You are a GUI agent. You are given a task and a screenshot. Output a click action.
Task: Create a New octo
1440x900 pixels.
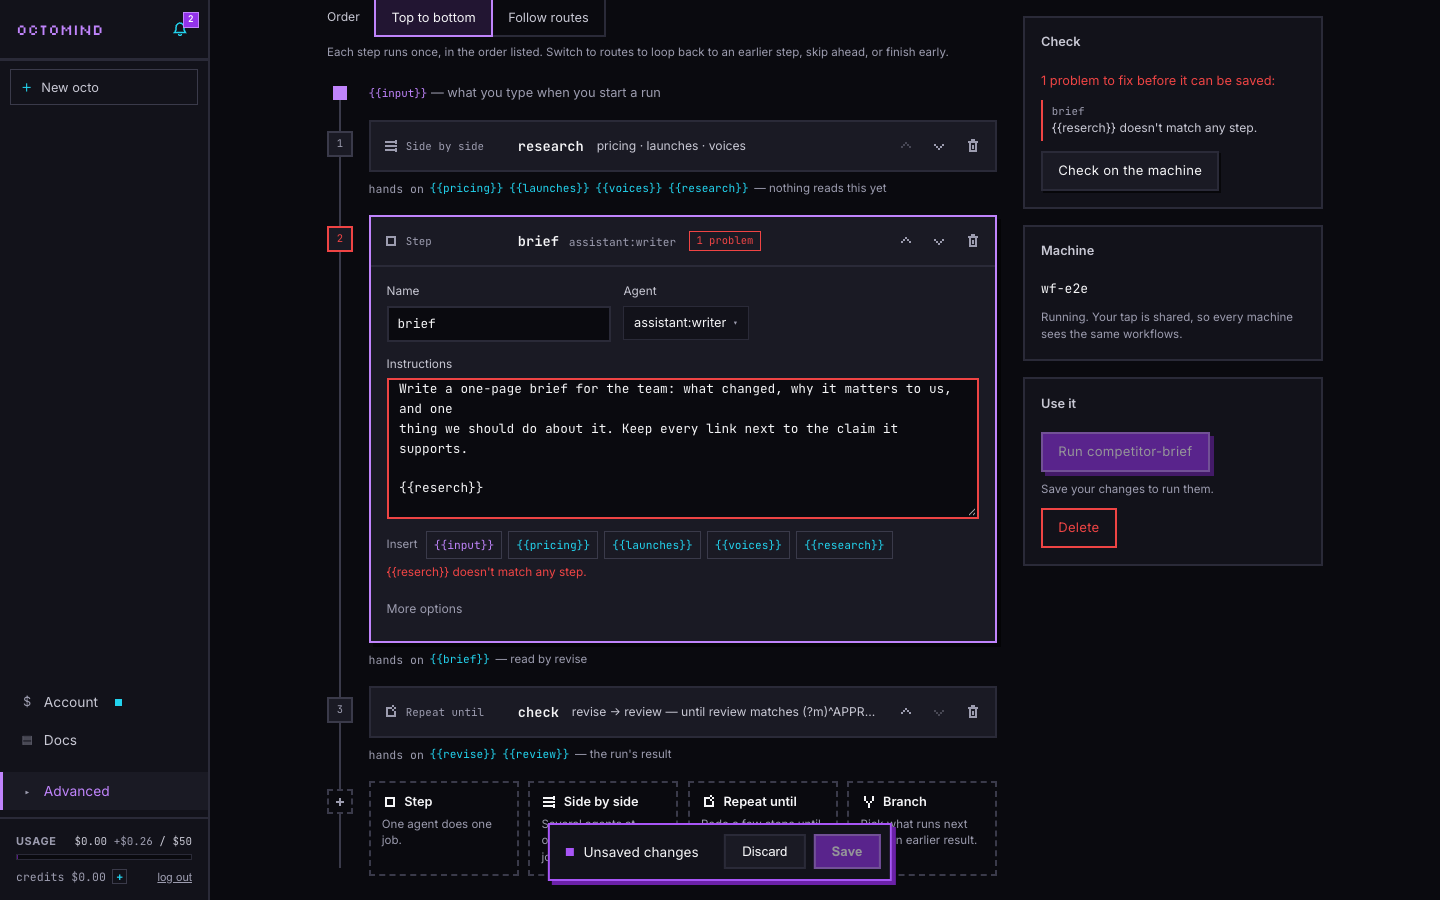click(104, 87)
